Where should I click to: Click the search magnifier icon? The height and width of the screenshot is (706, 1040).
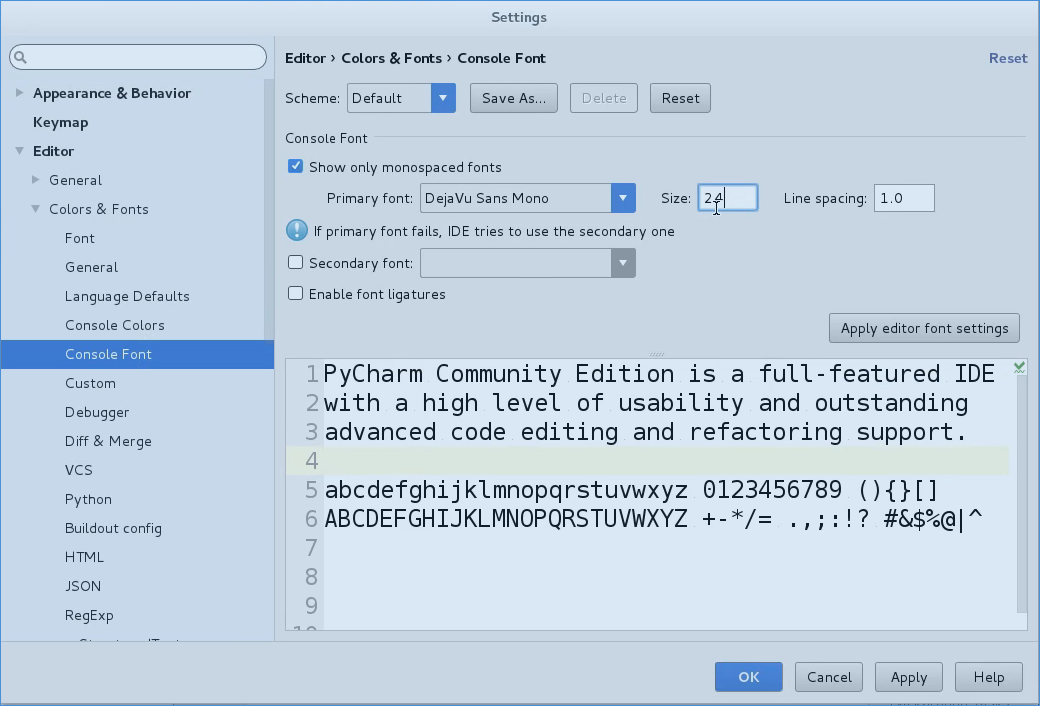click(x=20, y=58)
